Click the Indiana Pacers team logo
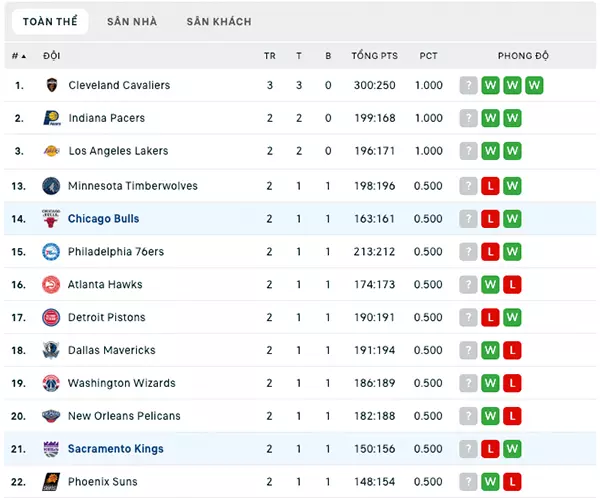 [51, 118]
